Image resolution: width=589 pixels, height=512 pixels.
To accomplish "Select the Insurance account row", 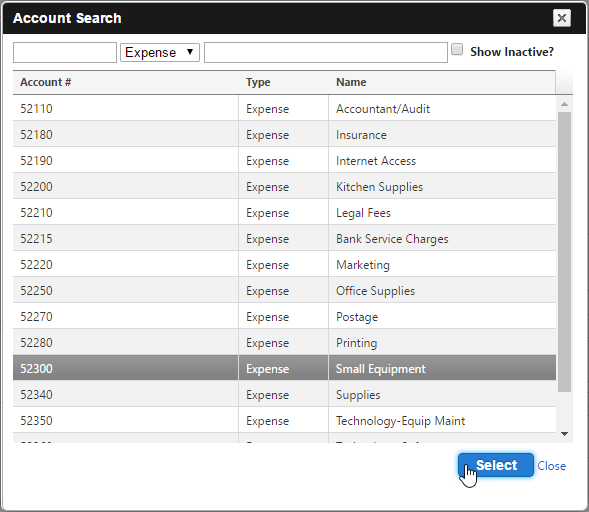I will tap(284, 134).
